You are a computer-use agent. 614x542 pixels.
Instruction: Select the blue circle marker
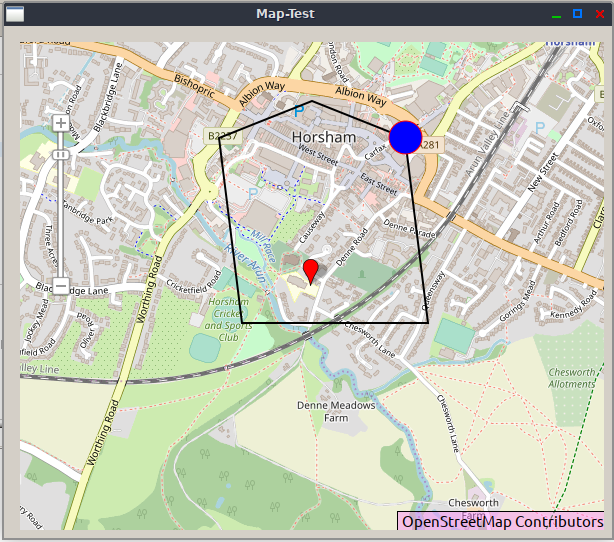click(405, 137)
